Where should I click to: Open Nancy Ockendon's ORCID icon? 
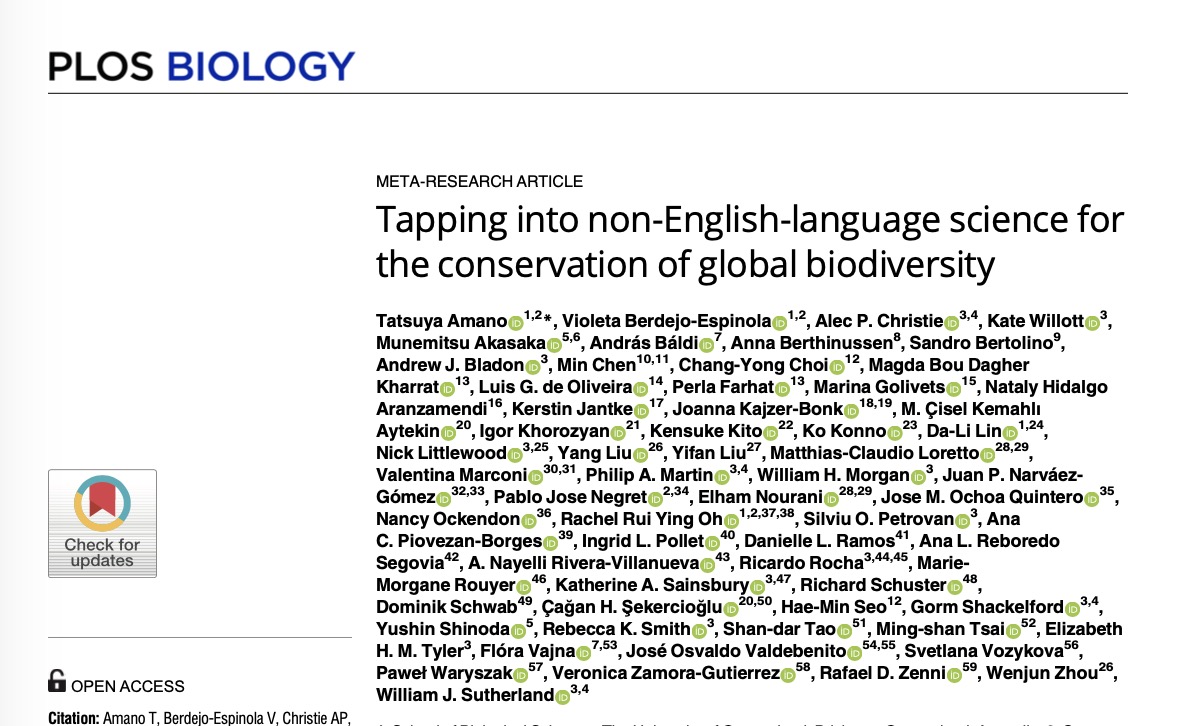point(529,520)
